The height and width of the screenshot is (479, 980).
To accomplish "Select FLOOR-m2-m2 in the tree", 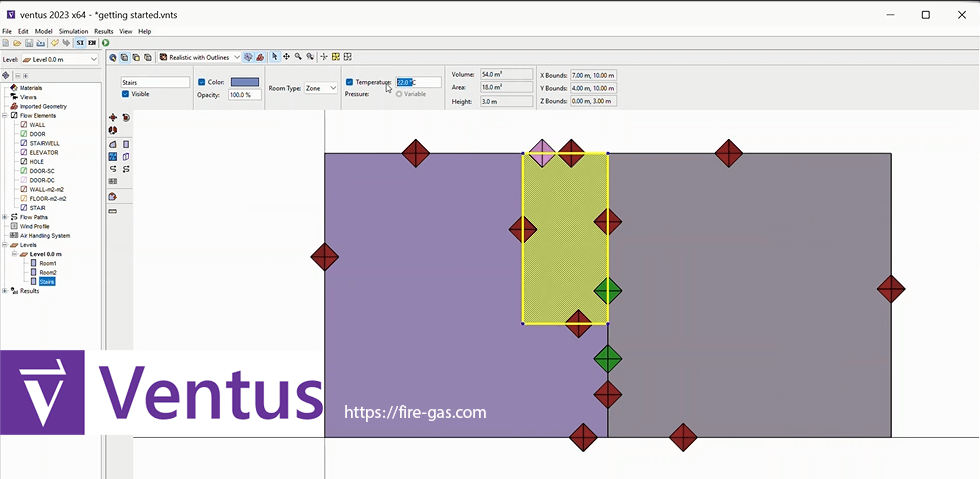I will pyautogui.click(x=48, y=199).
